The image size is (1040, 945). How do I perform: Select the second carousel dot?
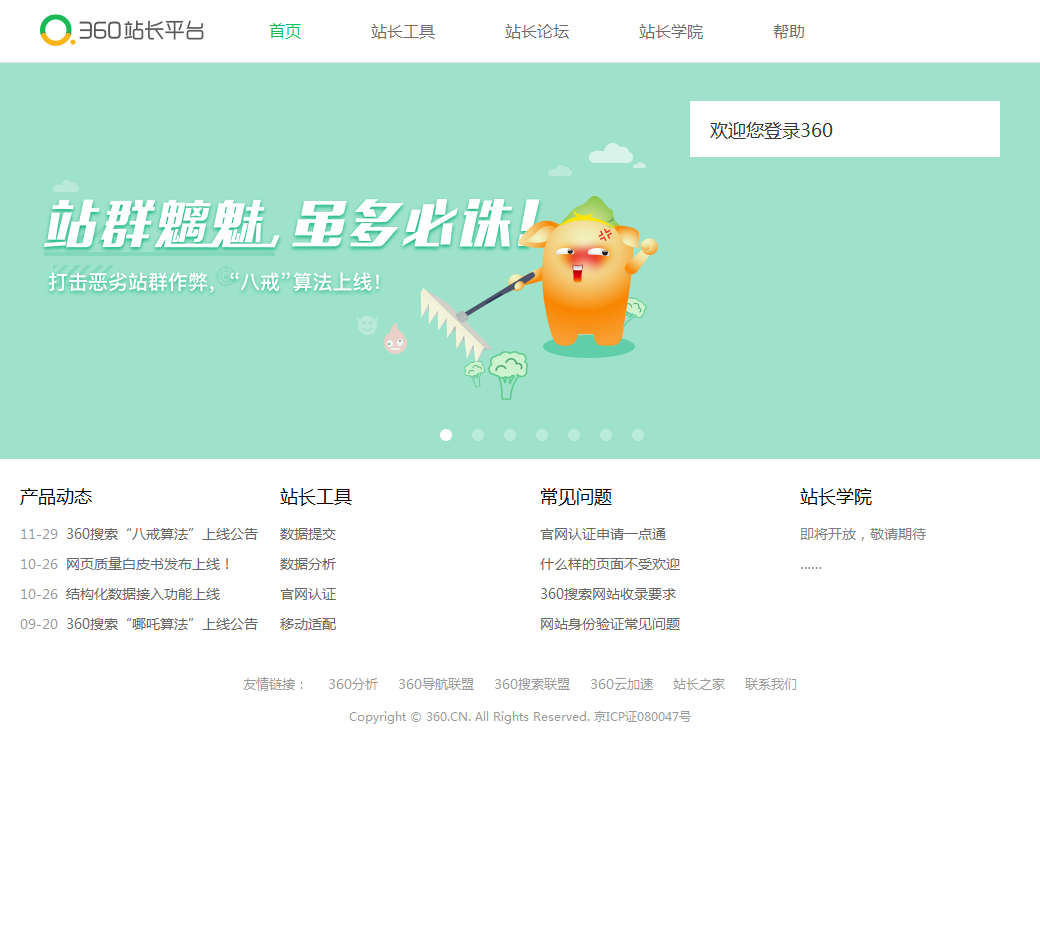coord(478,435)
